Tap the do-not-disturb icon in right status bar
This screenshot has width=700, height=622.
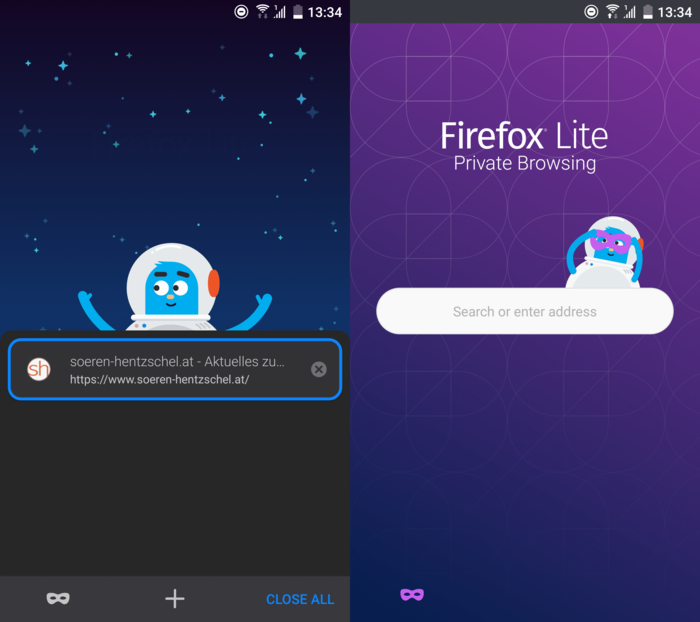pos(591,12)
